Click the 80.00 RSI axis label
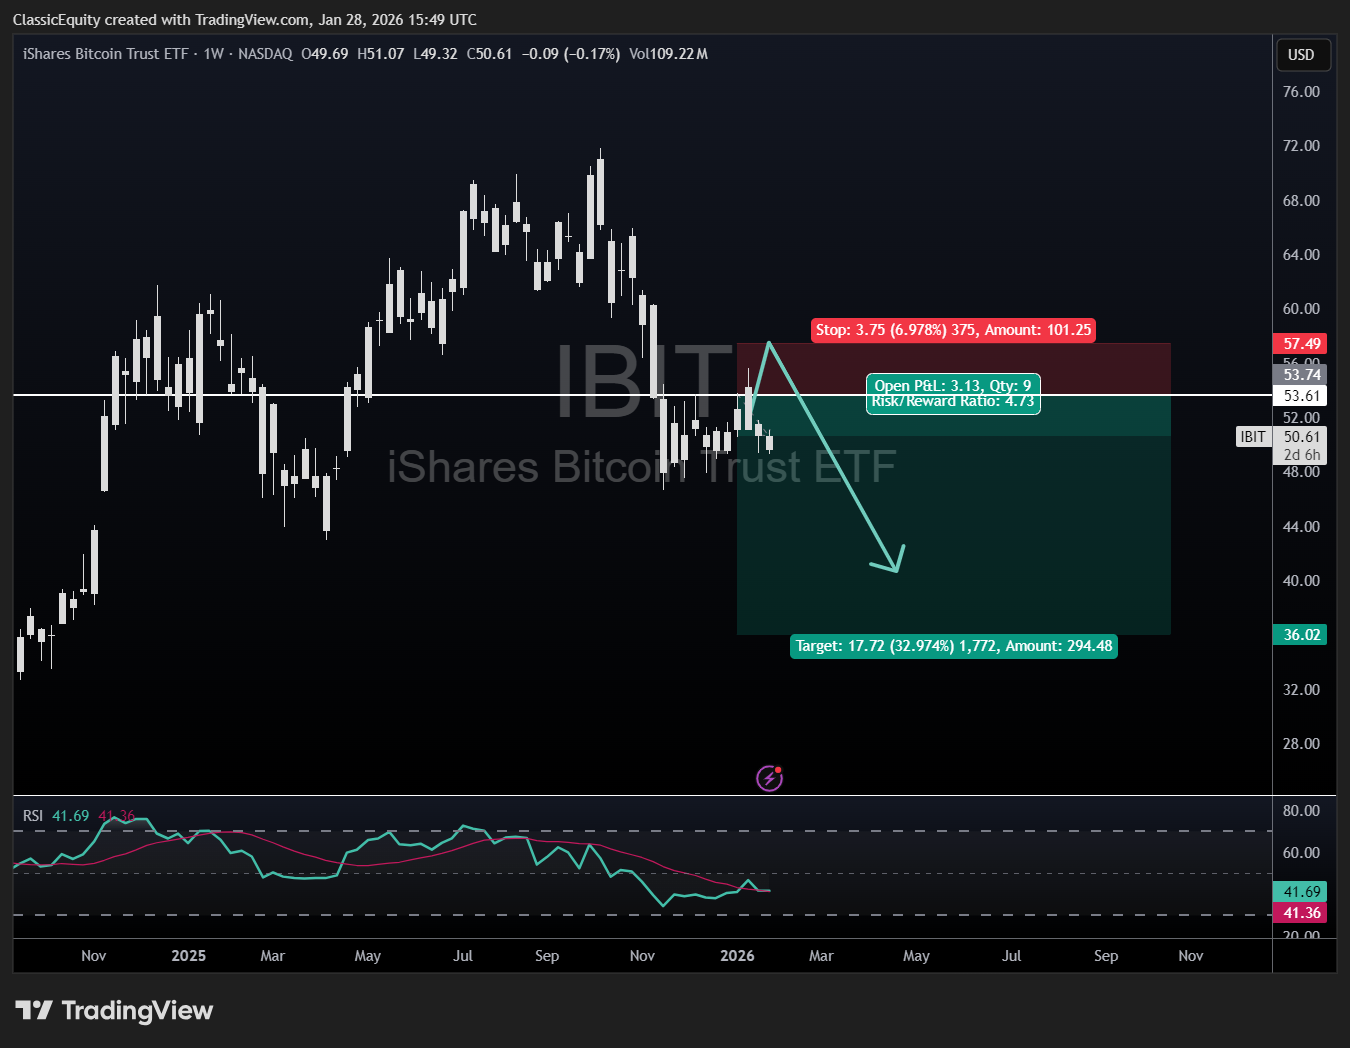Image resolution: width=1350 pixels, height=1048 pixels. [1301, 811]
